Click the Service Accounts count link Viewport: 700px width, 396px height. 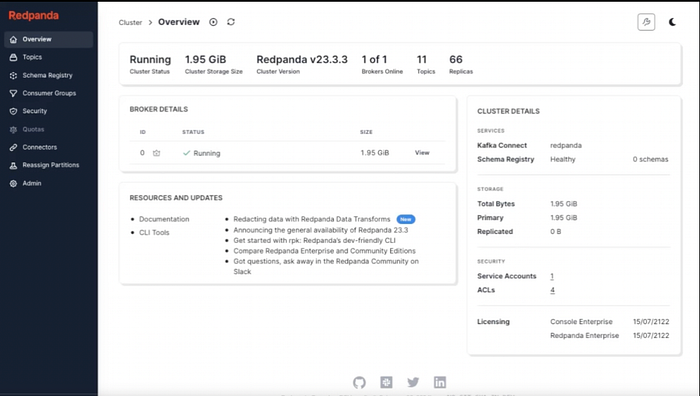click(552, 276)
